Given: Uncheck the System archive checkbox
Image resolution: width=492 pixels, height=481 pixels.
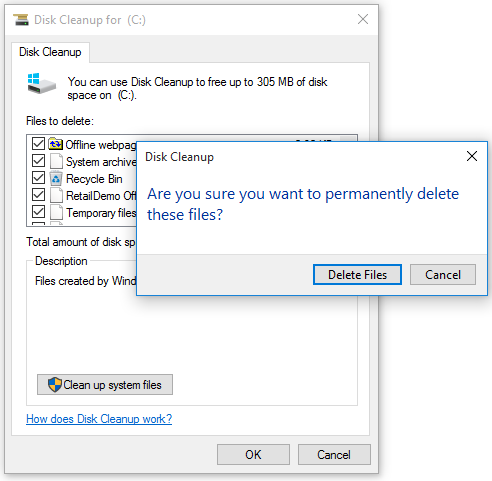Looking at the screenshot, I should click(38, 161).
